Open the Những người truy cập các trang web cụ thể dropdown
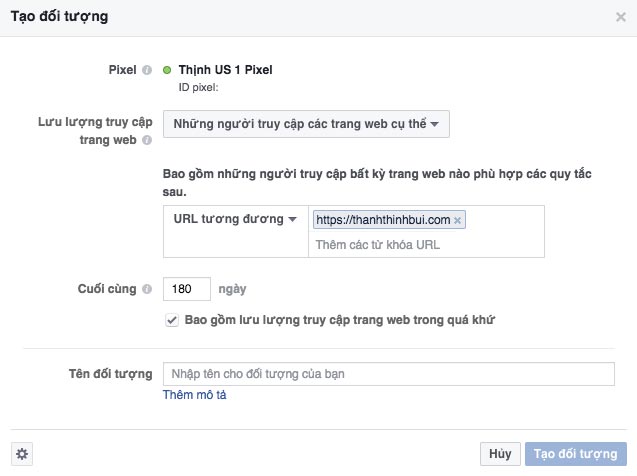This screenshot has width=637, height=476. click(x=306, y=124)
